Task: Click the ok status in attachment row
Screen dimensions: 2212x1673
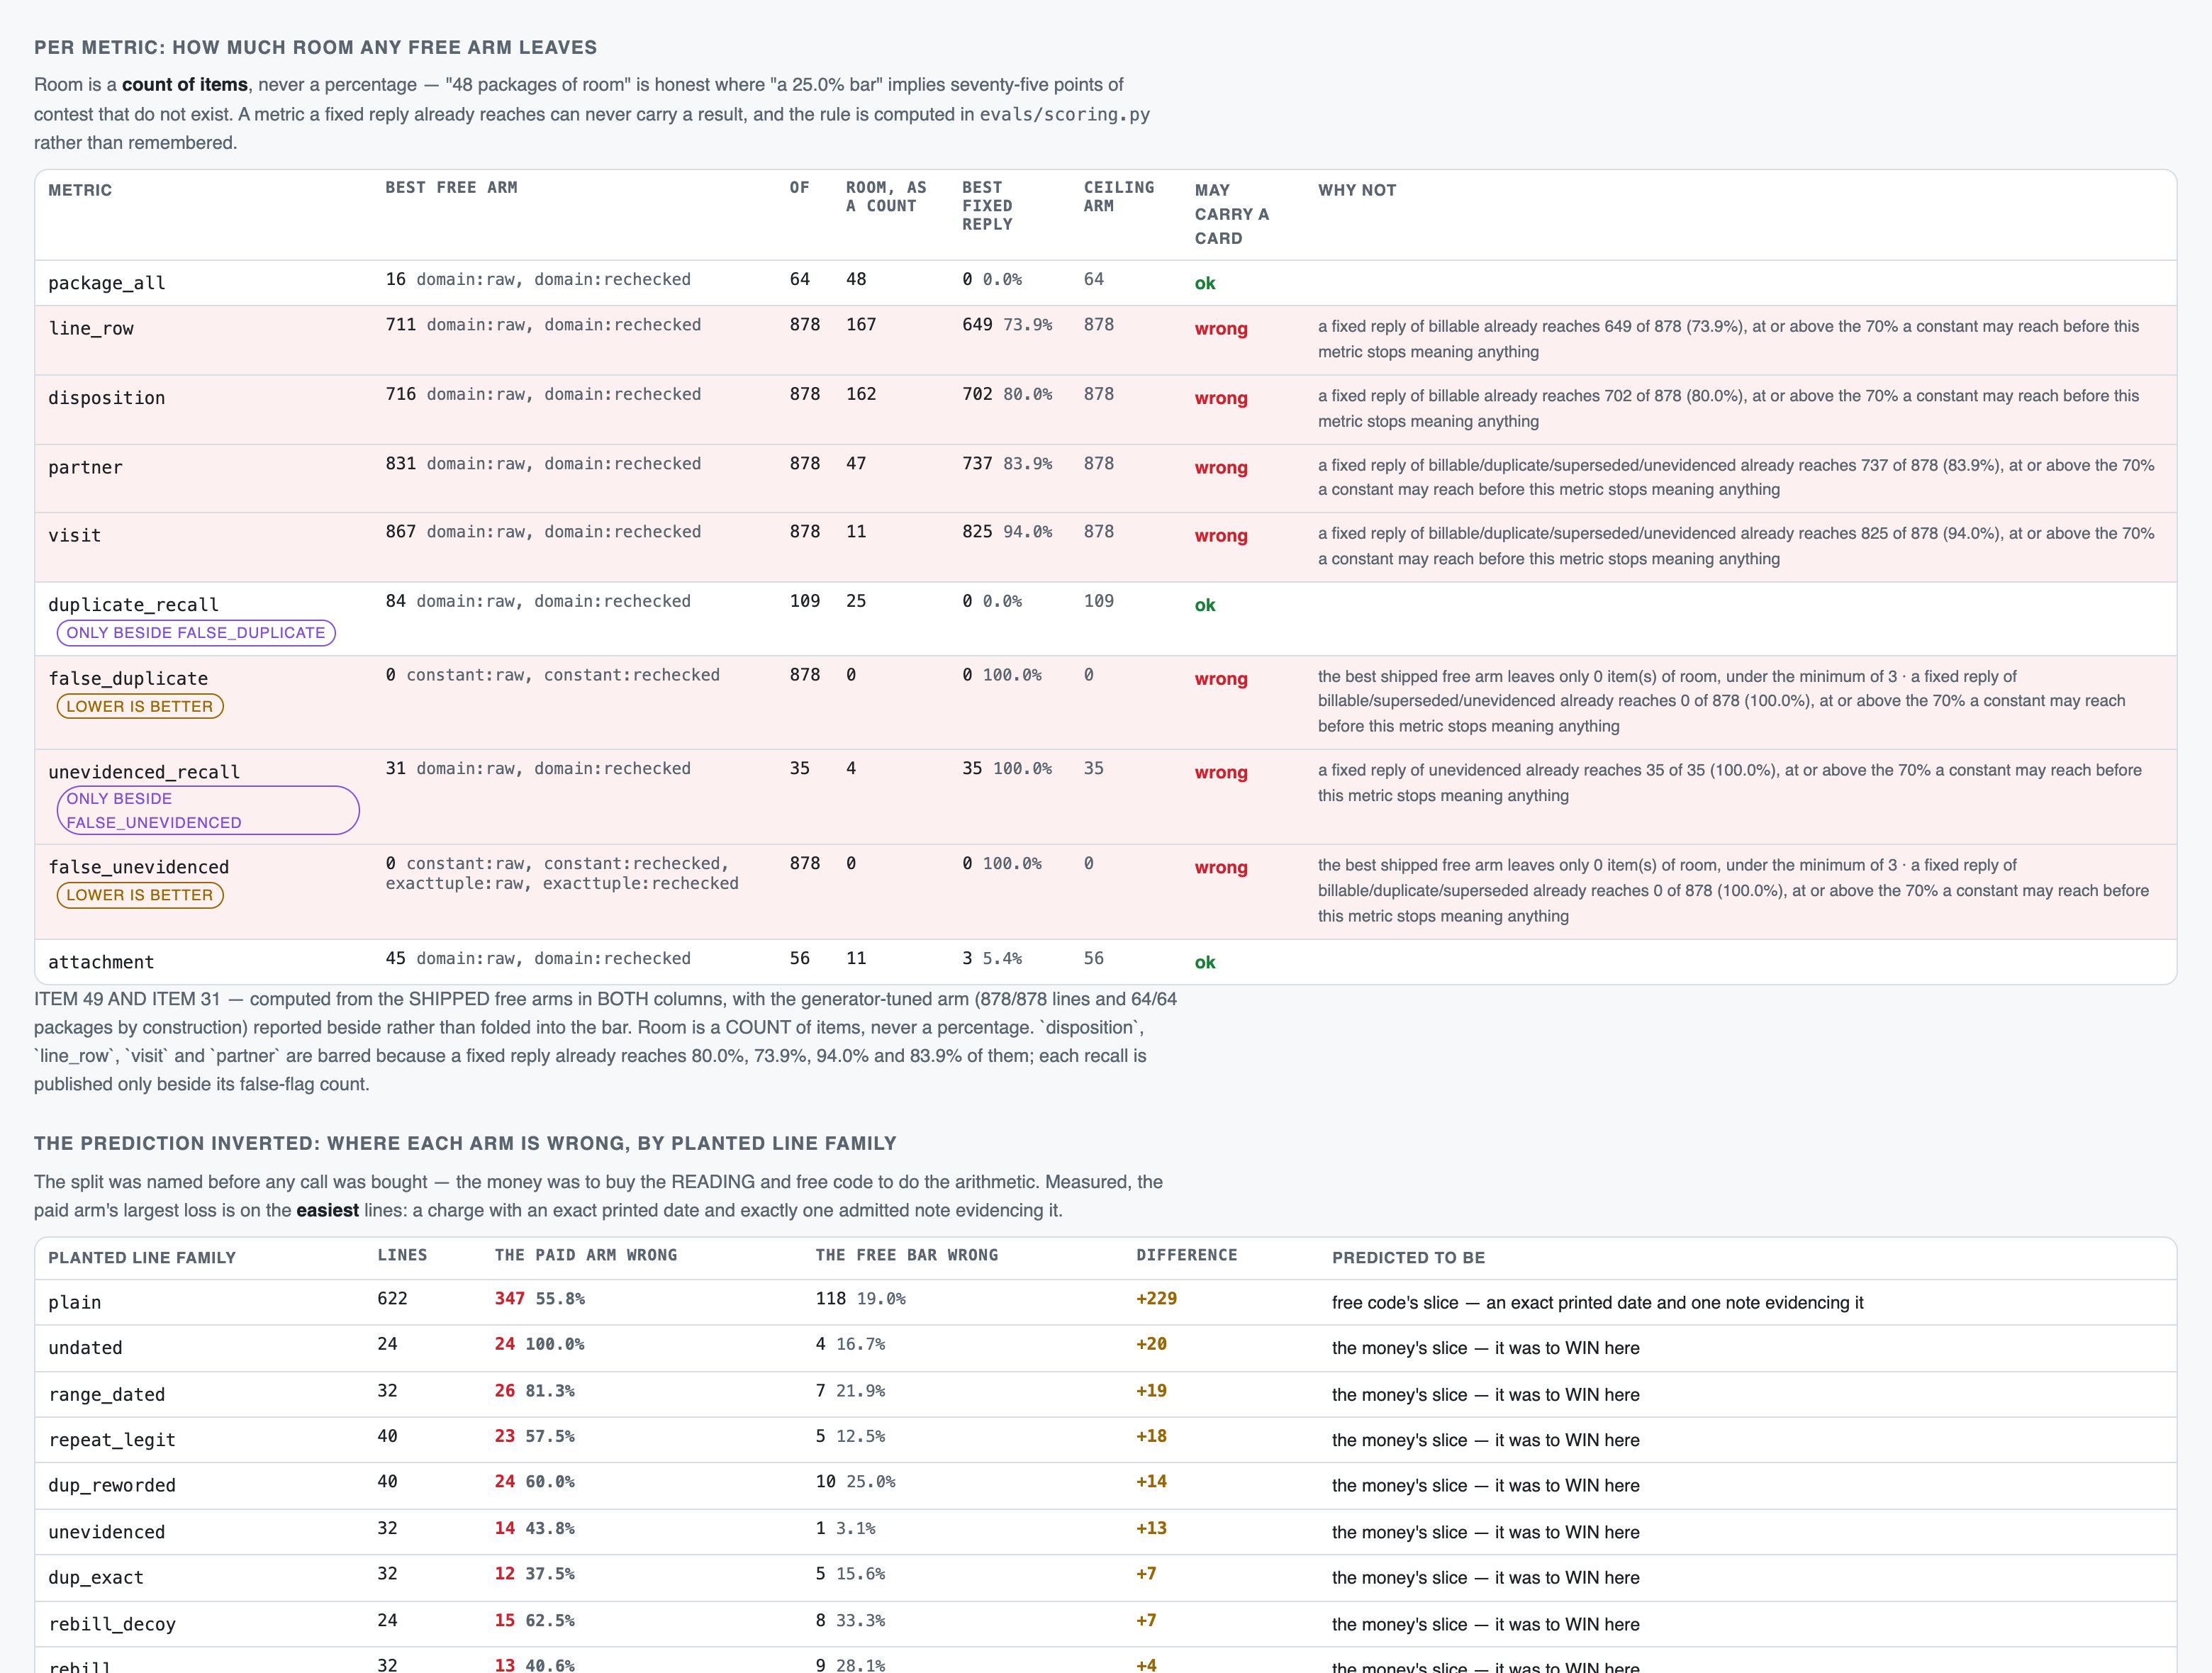Action: pos(1205,963)
